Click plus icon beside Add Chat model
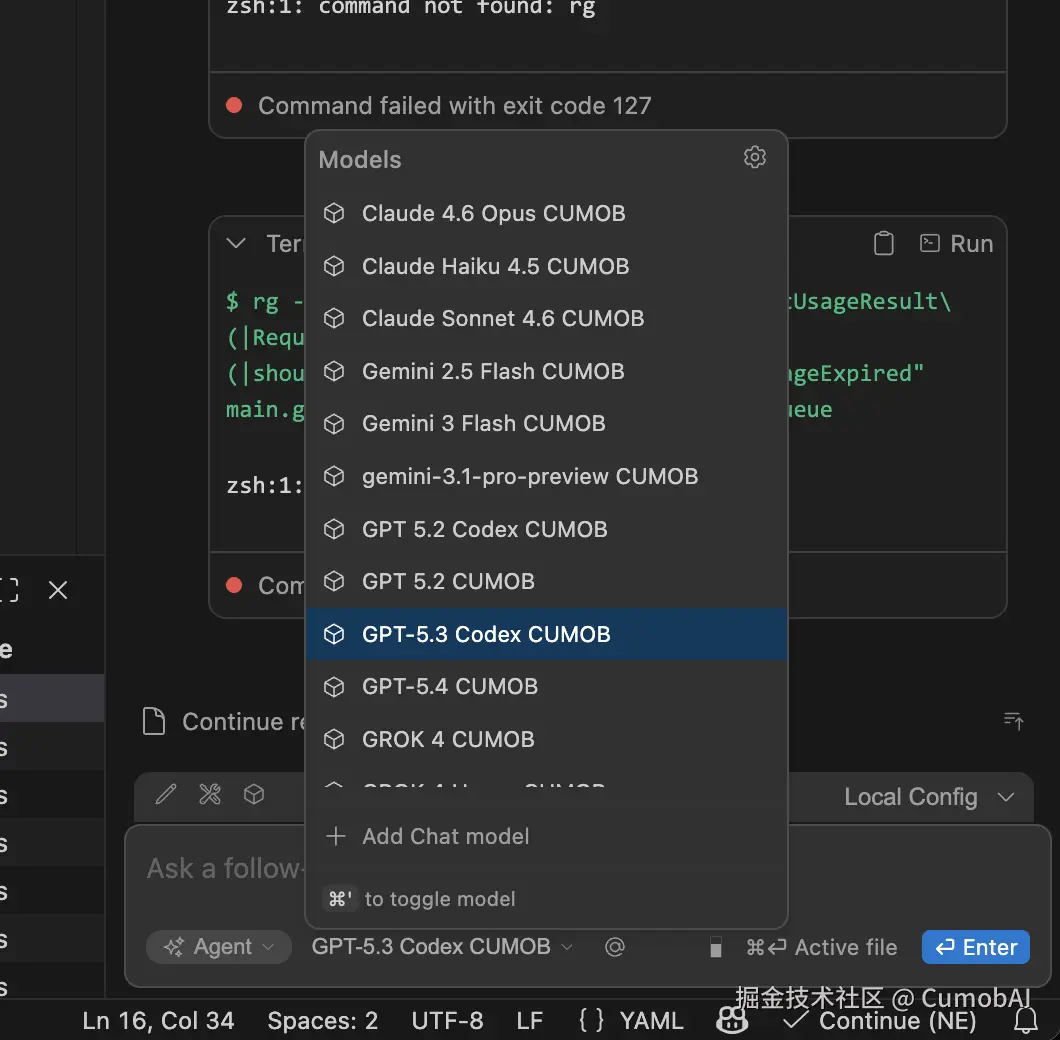 click(x=335, y=836)
